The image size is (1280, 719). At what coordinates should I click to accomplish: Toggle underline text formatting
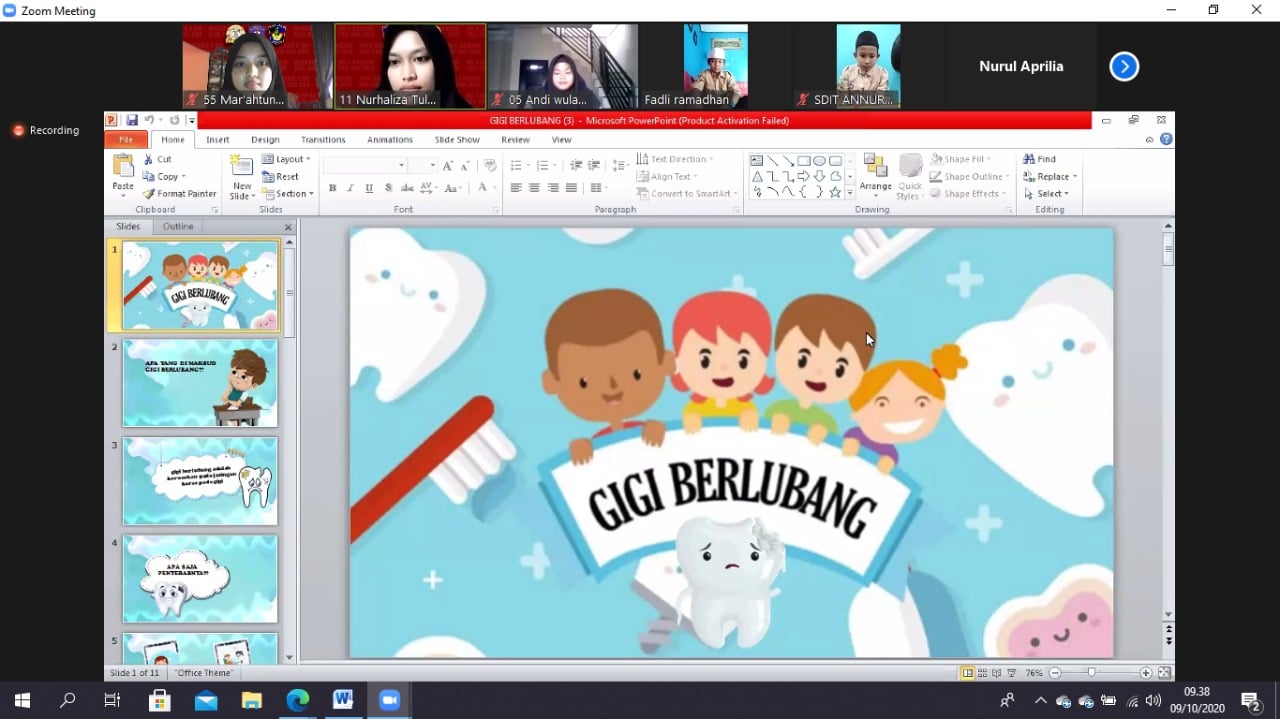(x=369, y=188)
